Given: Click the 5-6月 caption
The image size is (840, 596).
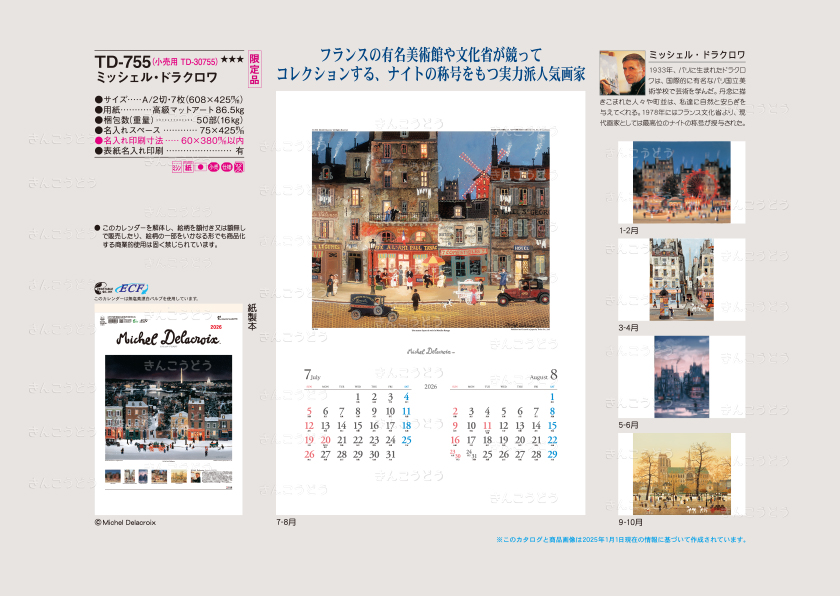Looking at the screenshot, I should 629,425.
